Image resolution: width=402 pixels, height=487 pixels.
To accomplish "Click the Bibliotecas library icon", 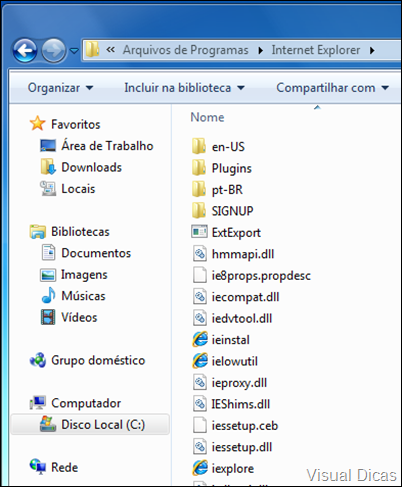I will [38, 232].
